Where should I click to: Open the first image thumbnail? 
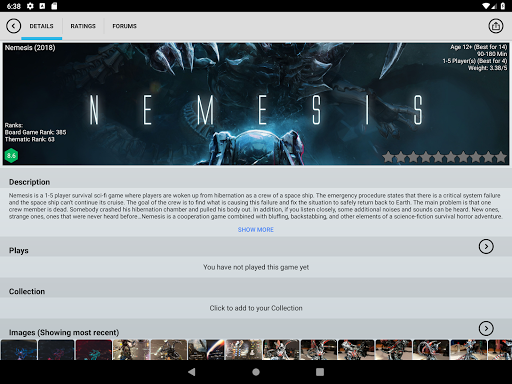[19, 350]
